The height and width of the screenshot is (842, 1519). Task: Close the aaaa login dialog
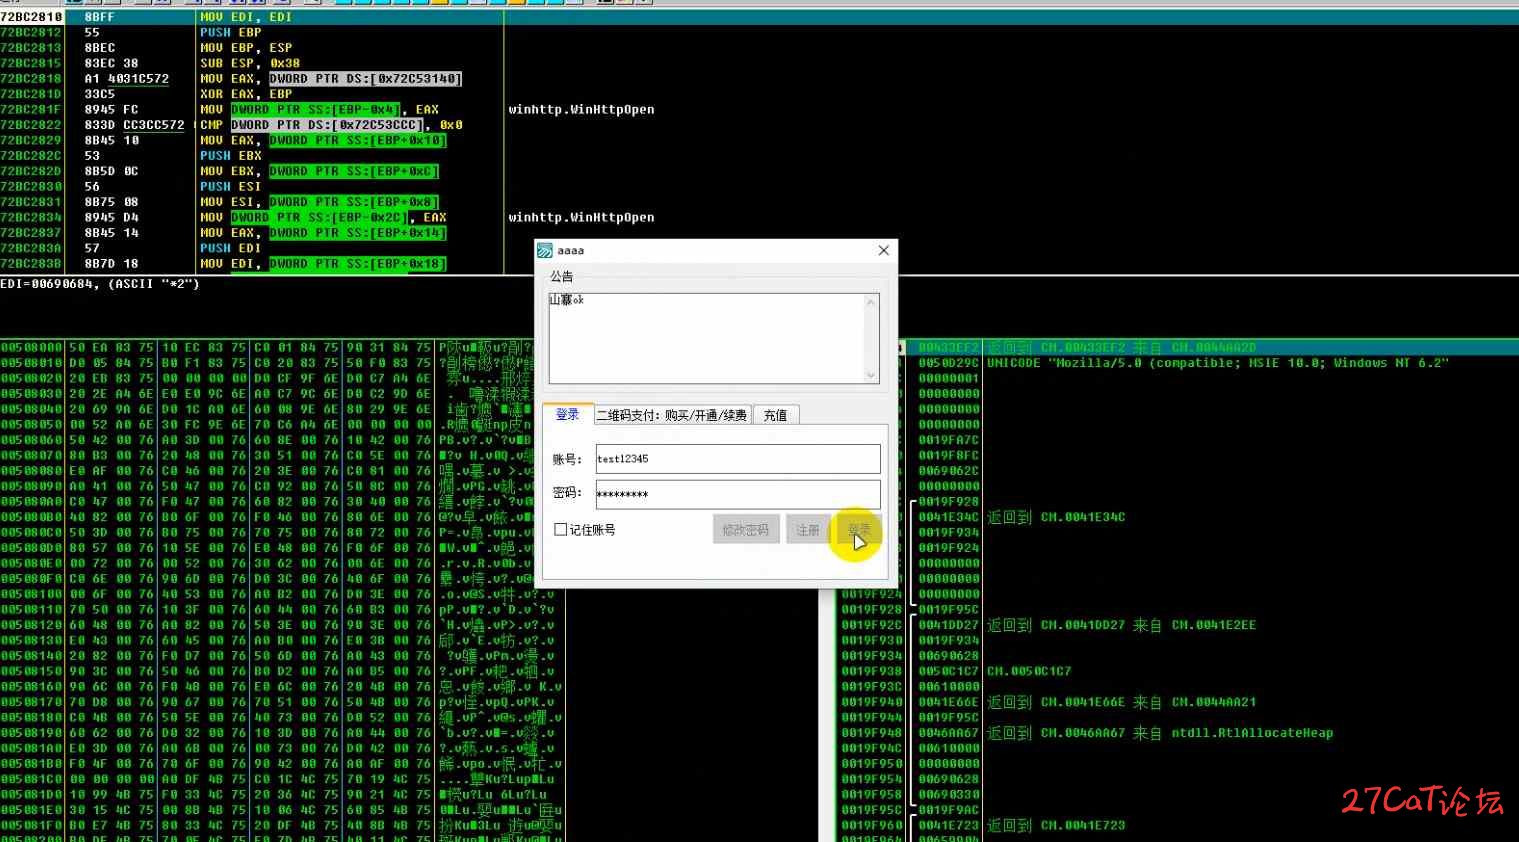click(883, 250)
